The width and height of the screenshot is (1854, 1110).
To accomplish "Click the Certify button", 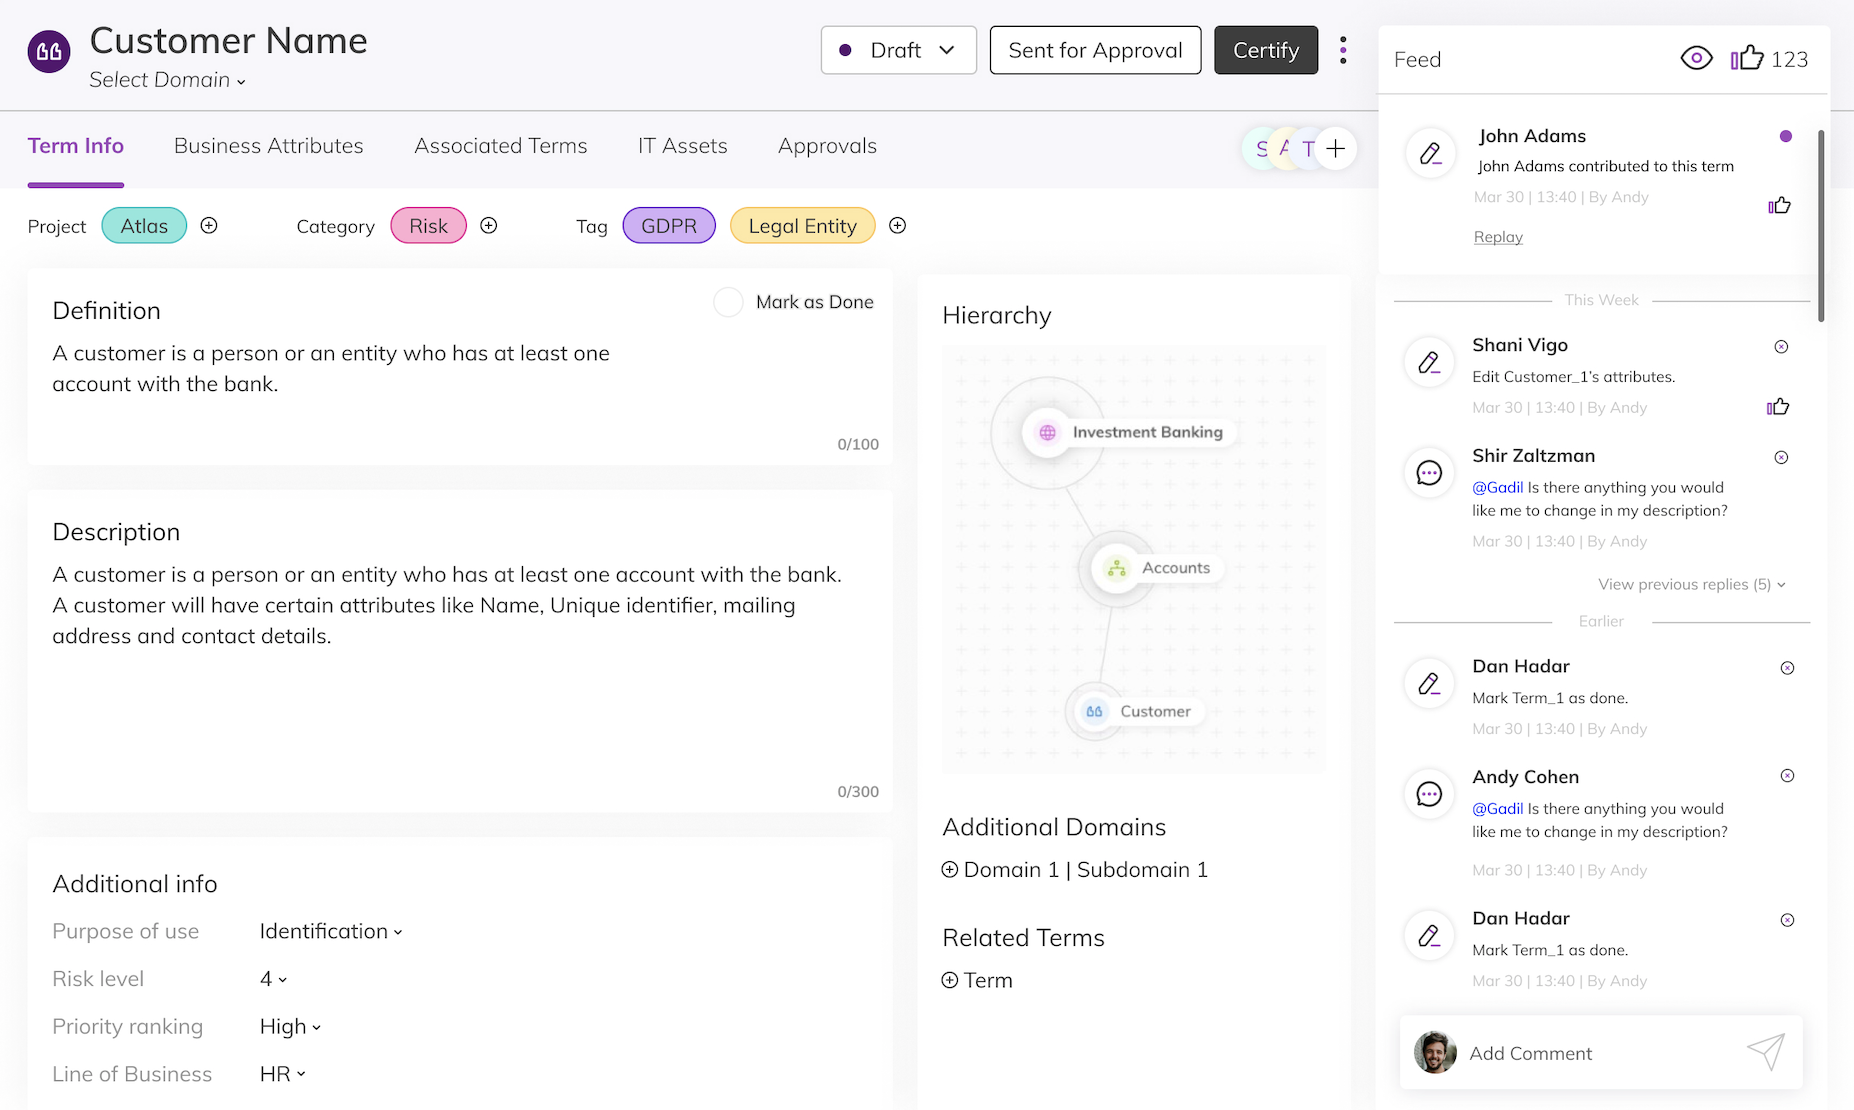I will (1265, 50).
